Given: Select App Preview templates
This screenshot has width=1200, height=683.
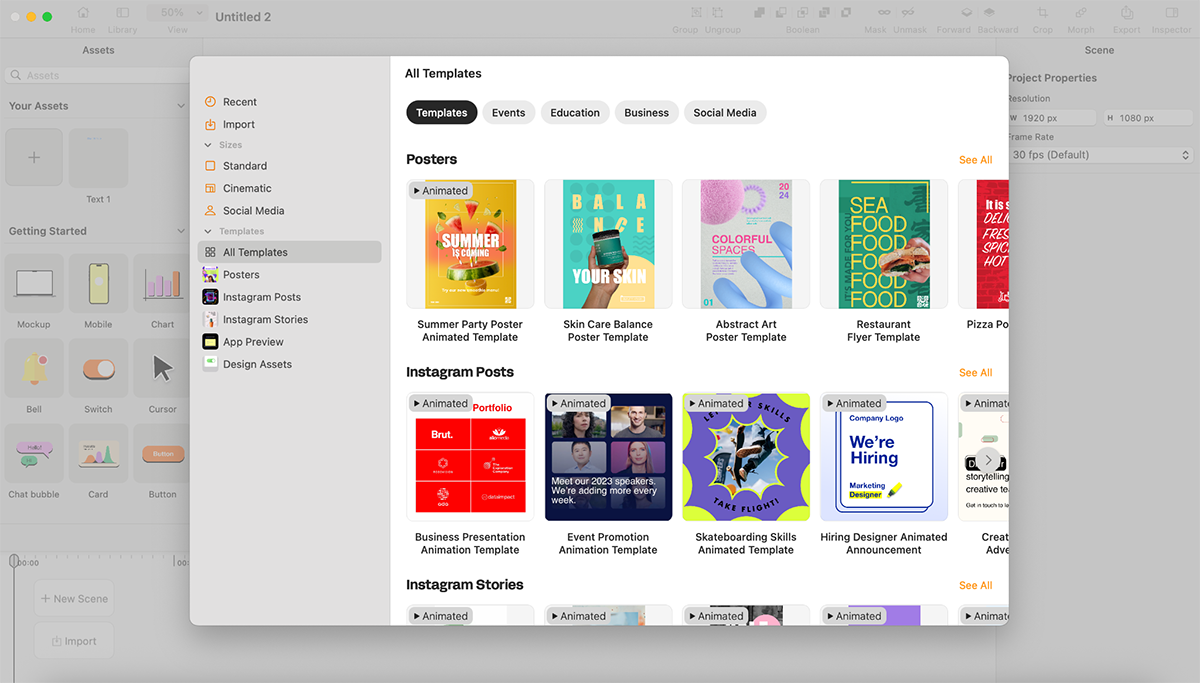Looking at the screenshot, I should tap(253, 342).
